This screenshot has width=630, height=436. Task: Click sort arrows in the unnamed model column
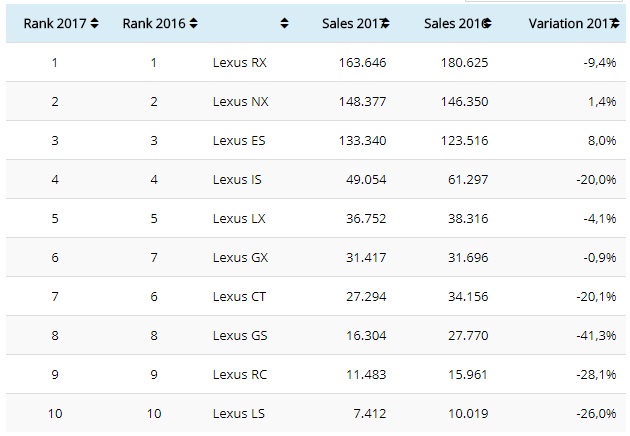[284, 23]
